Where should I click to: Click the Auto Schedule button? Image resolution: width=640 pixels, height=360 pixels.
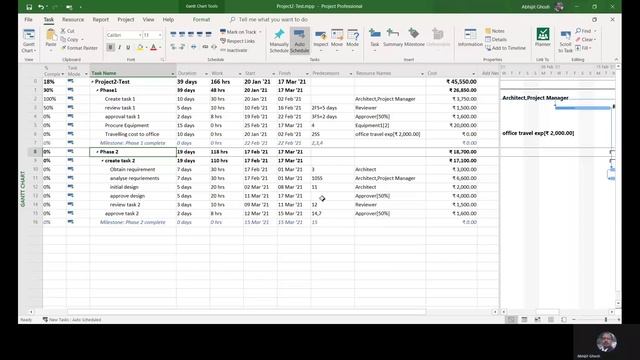tap(300, 40)
